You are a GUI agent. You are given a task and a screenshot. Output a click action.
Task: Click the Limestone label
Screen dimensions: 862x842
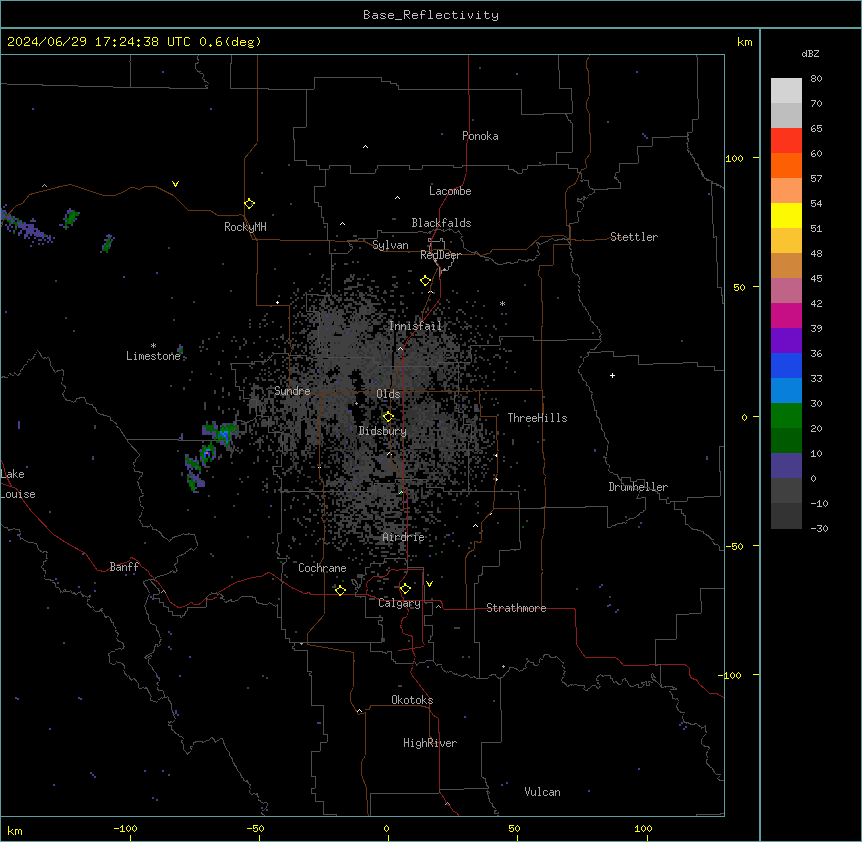[153, 356]
